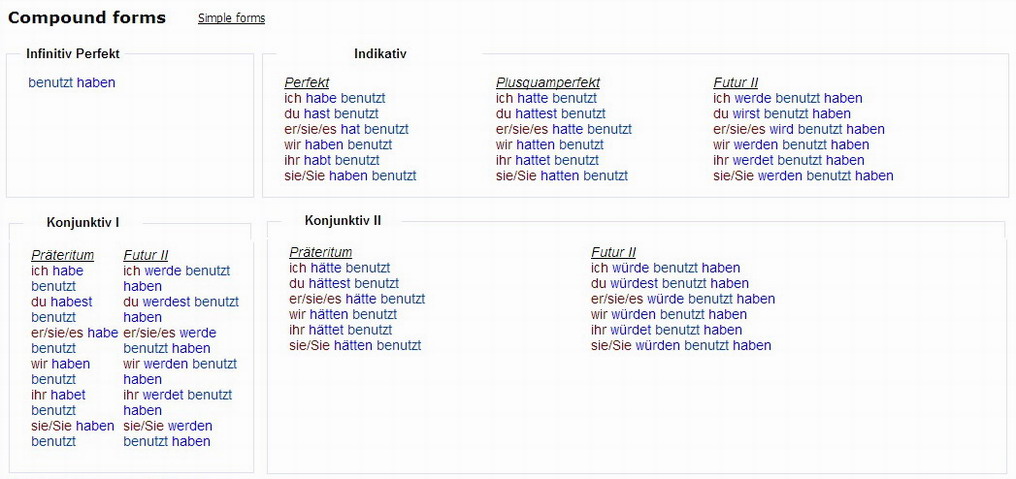Click 'du würdest benutzt haben'

(669, 283)
